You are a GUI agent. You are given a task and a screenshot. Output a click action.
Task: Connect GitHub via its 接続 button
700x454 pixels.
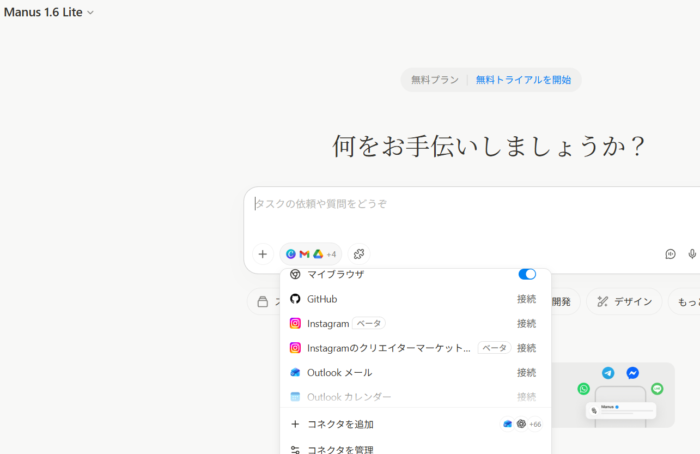click(526, 299)
